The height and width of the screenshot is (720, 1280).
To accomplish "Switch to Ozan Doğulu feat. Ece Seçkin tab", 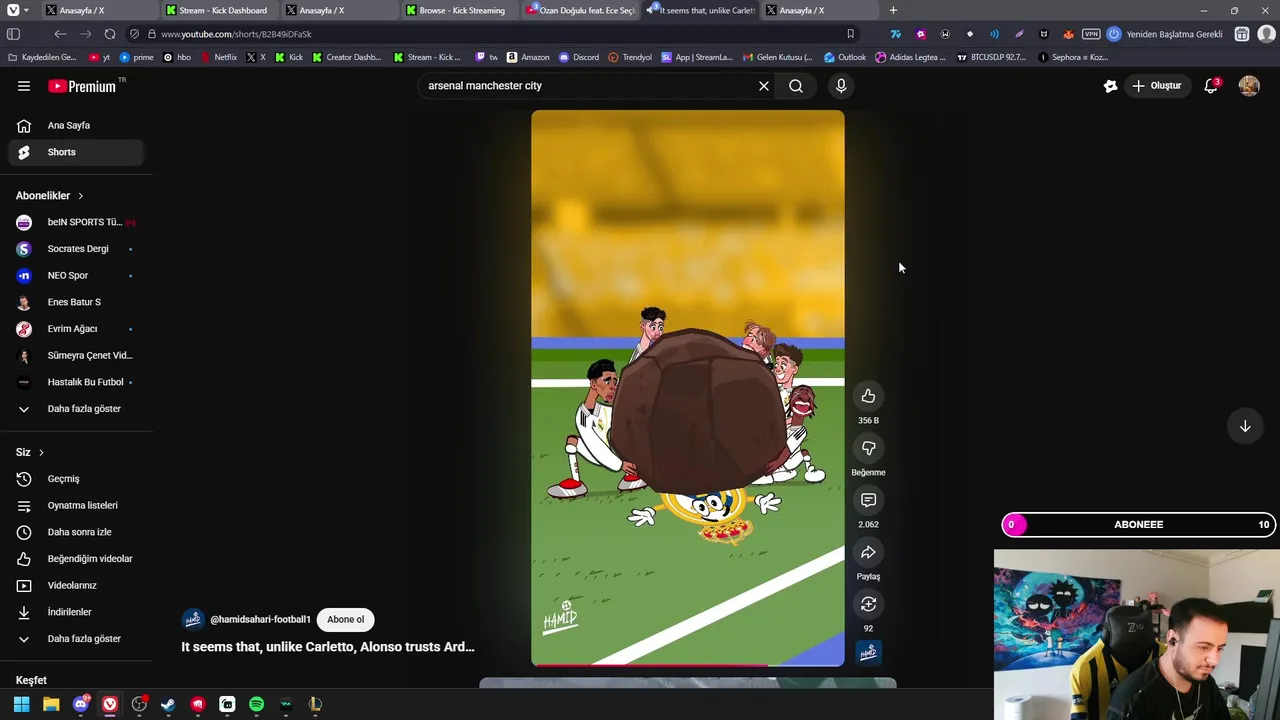I will tap(580, 10).
